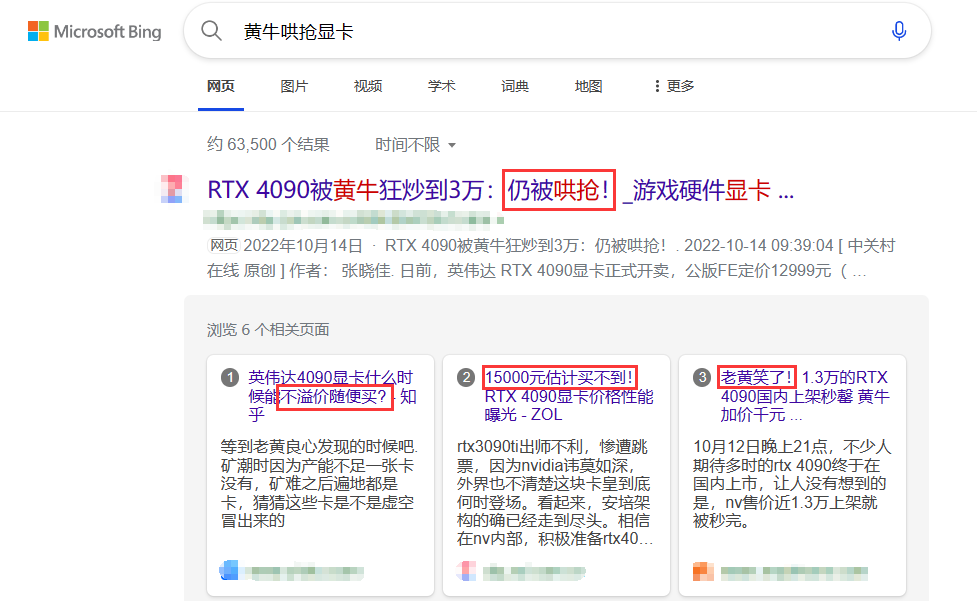Click the blurred URL under first result

(x=353, y=219)
